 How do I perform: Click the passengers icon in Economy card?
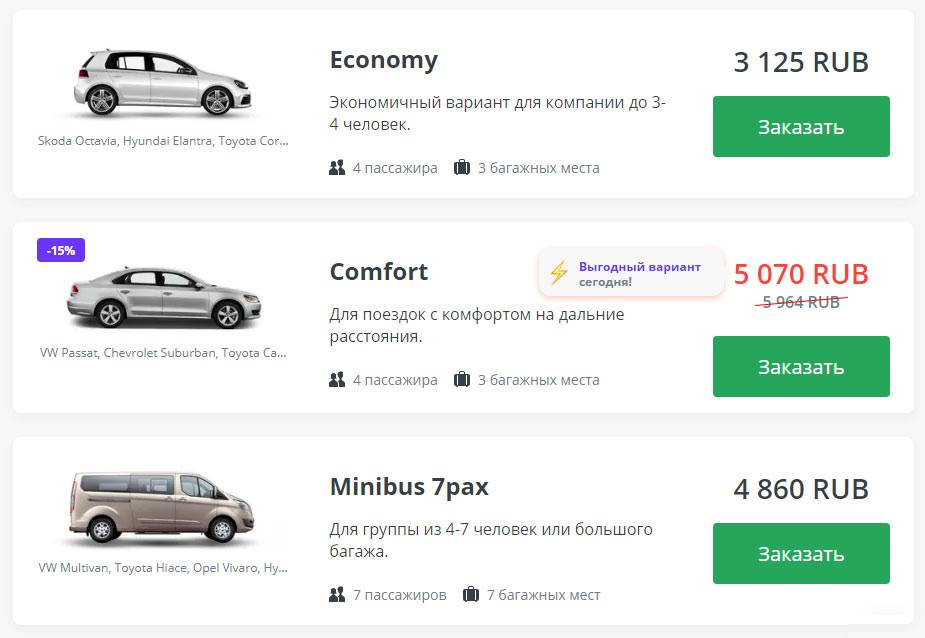point(337,168)
